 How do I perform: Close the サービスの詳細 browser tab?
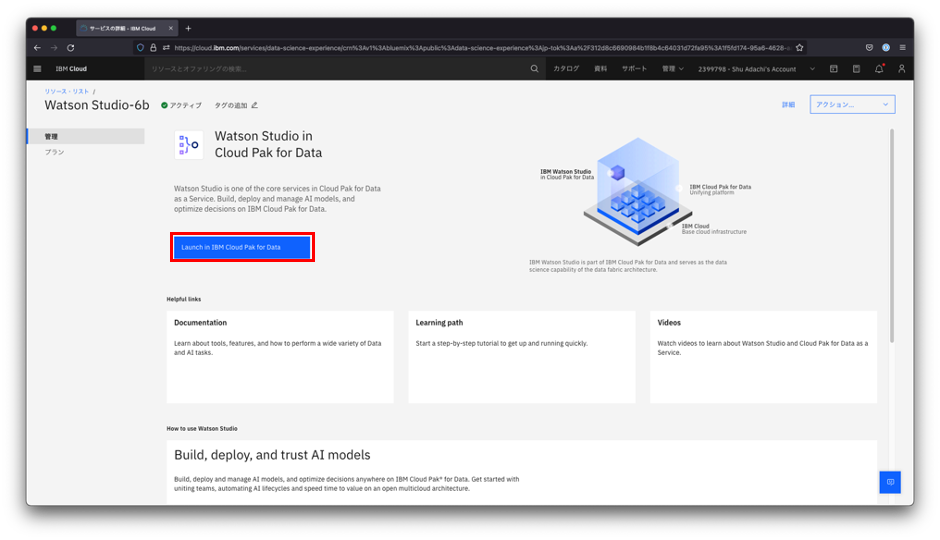pos(170,28)
